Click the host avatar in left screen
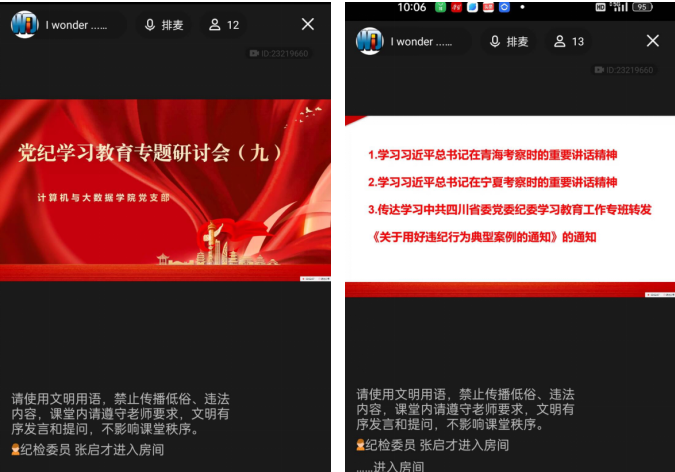The height and width of the screenshot is (472, 675). [x=24, y=25]
